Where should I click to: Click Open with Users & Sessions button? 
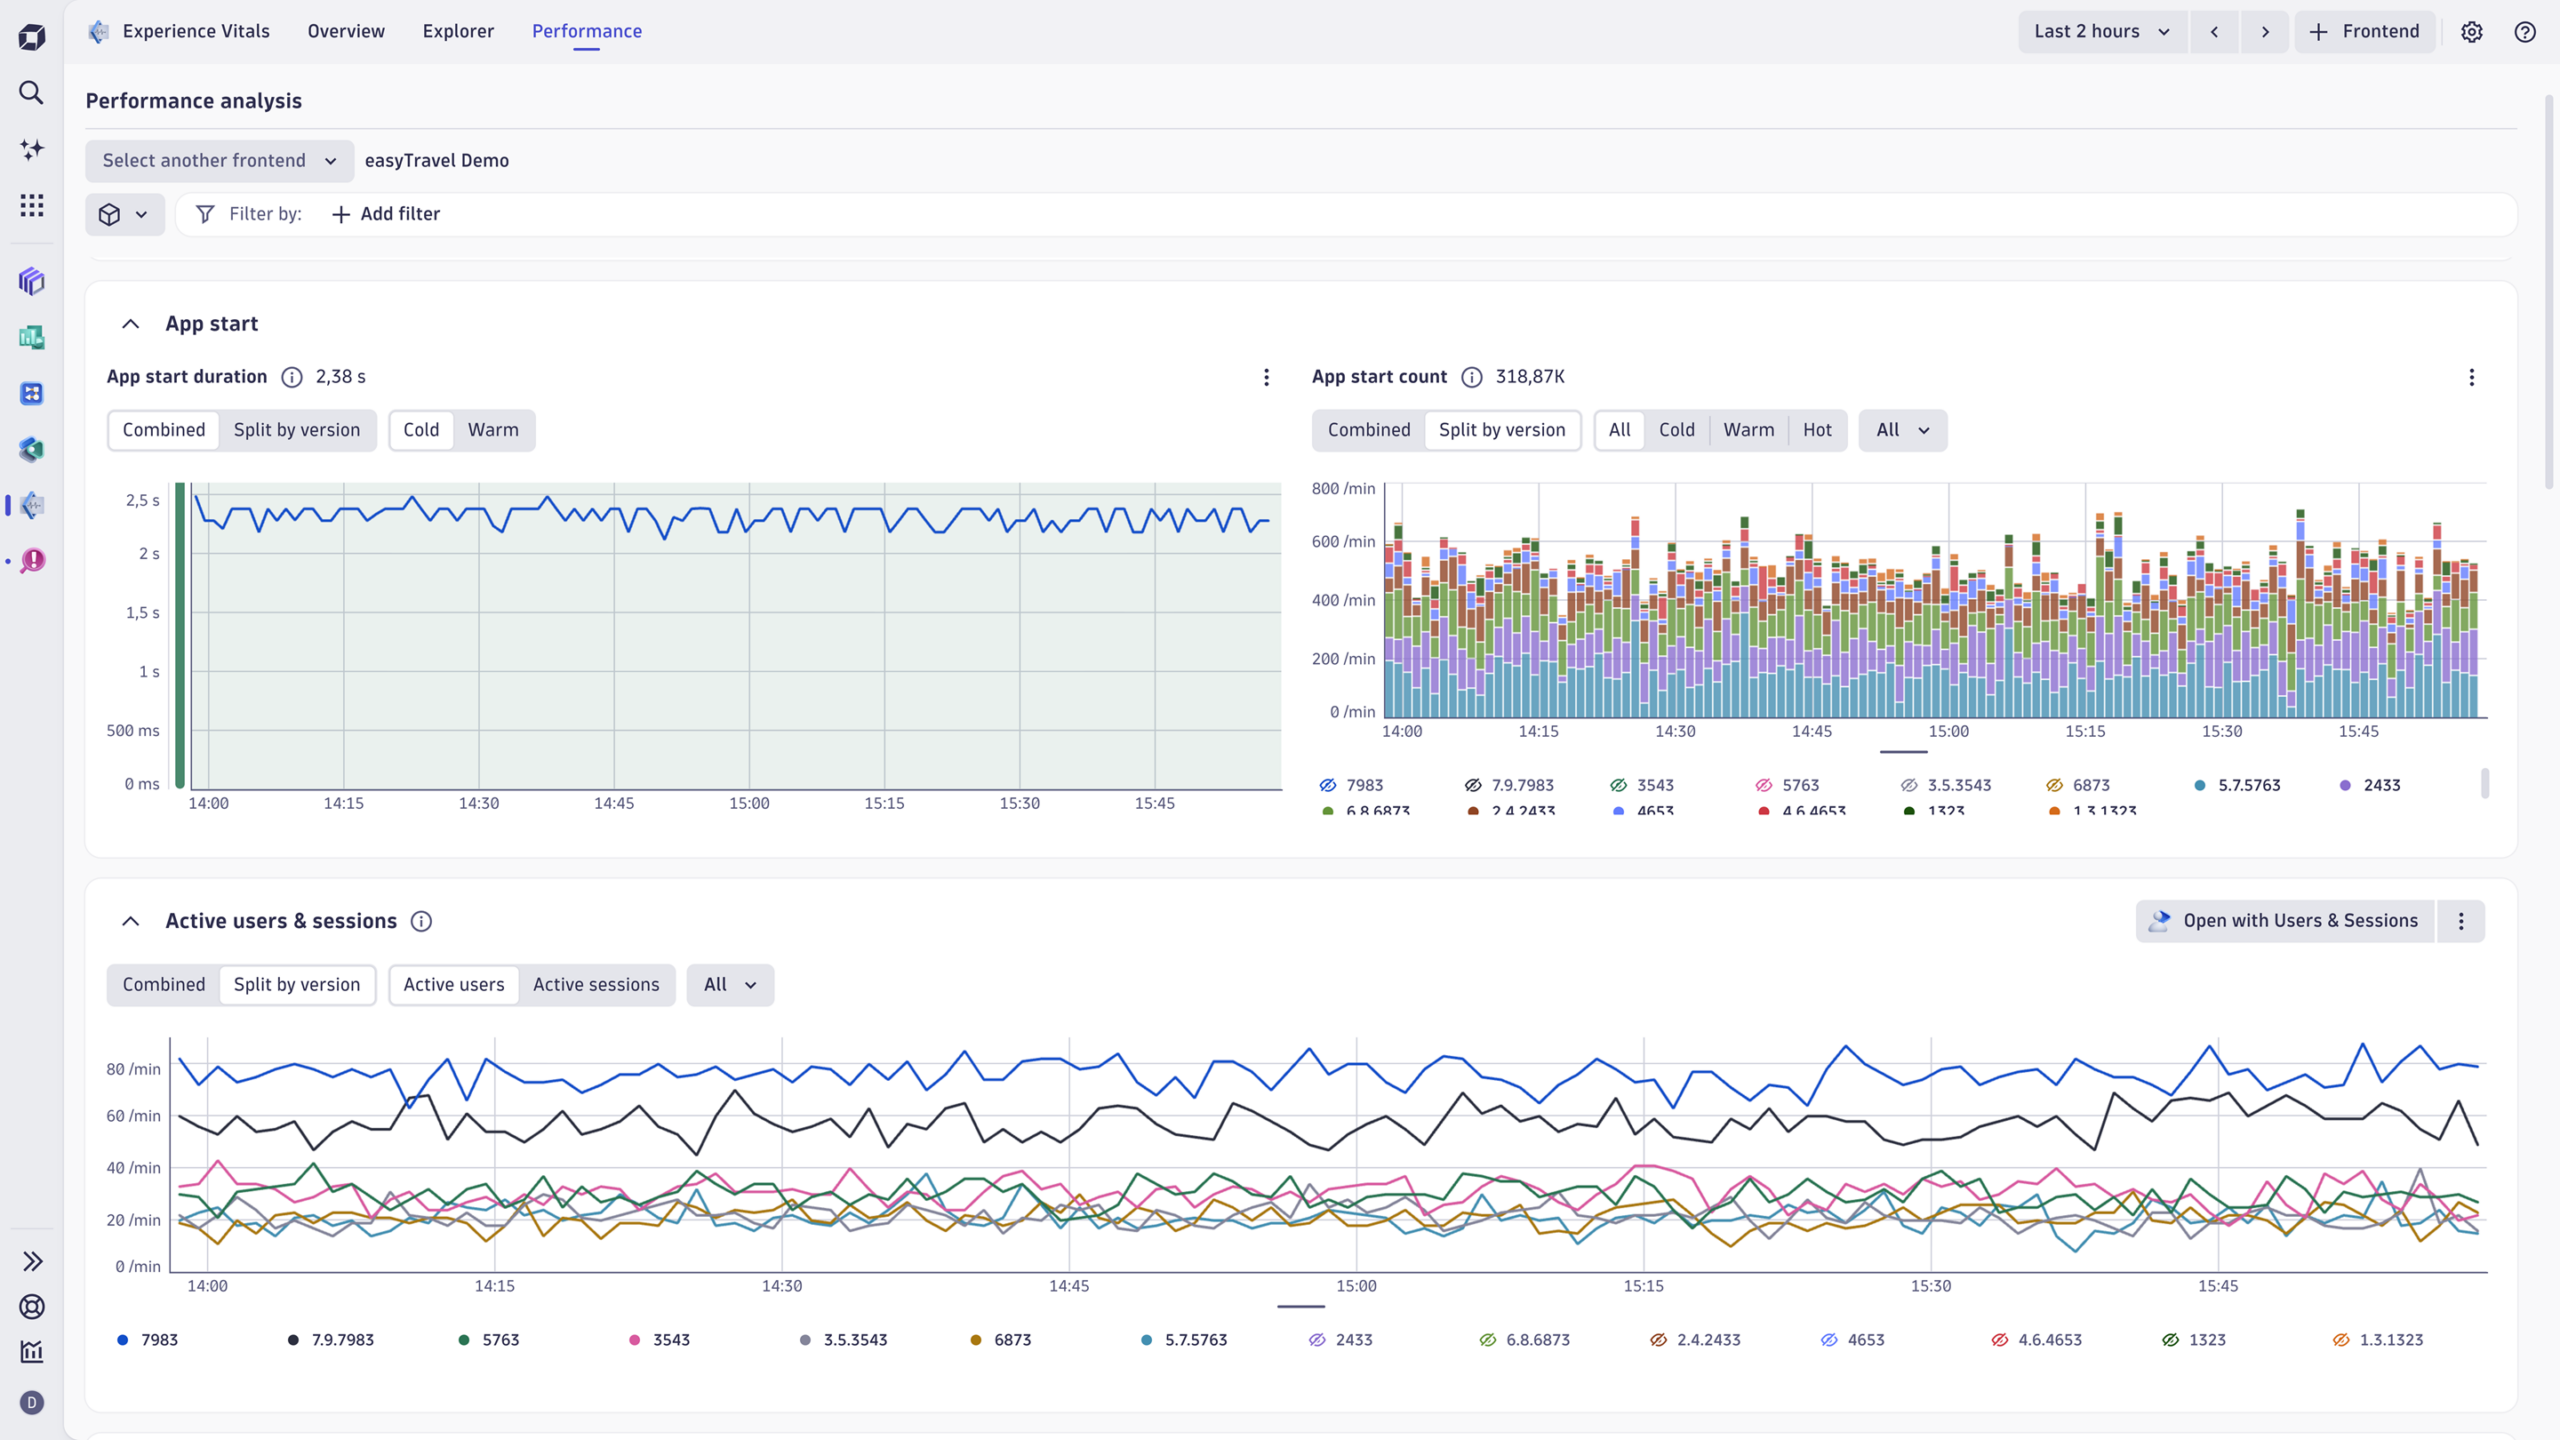(x=2284, y=921)
